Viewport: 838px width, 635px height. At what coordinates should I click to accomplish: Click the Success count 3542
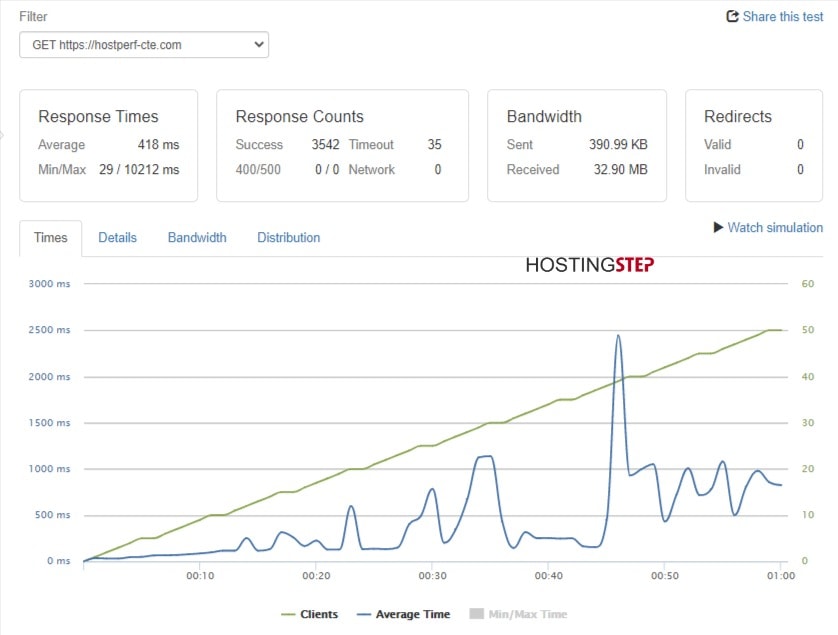click(325, 145)
